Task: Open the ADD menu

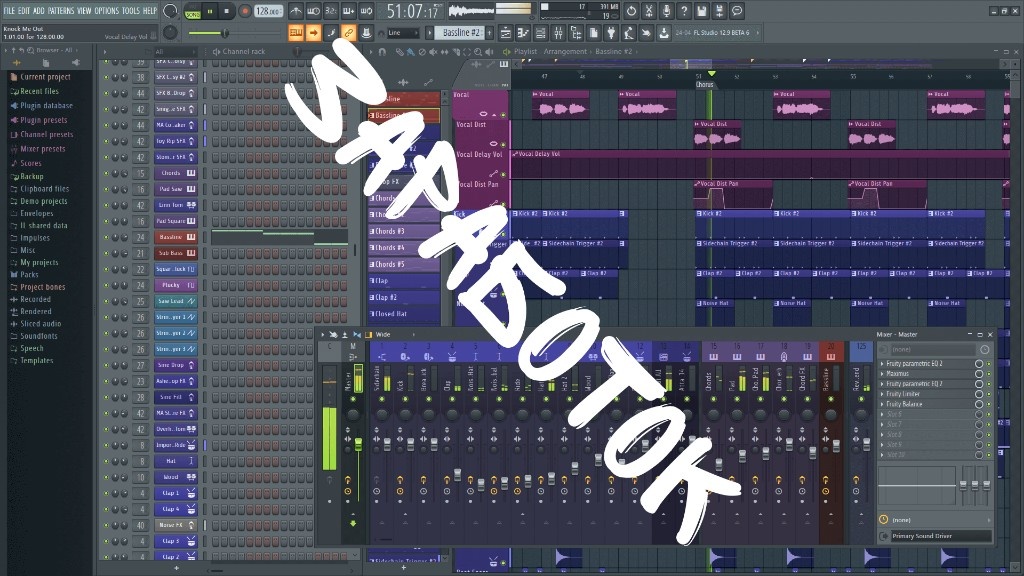Action: point(39,11)
